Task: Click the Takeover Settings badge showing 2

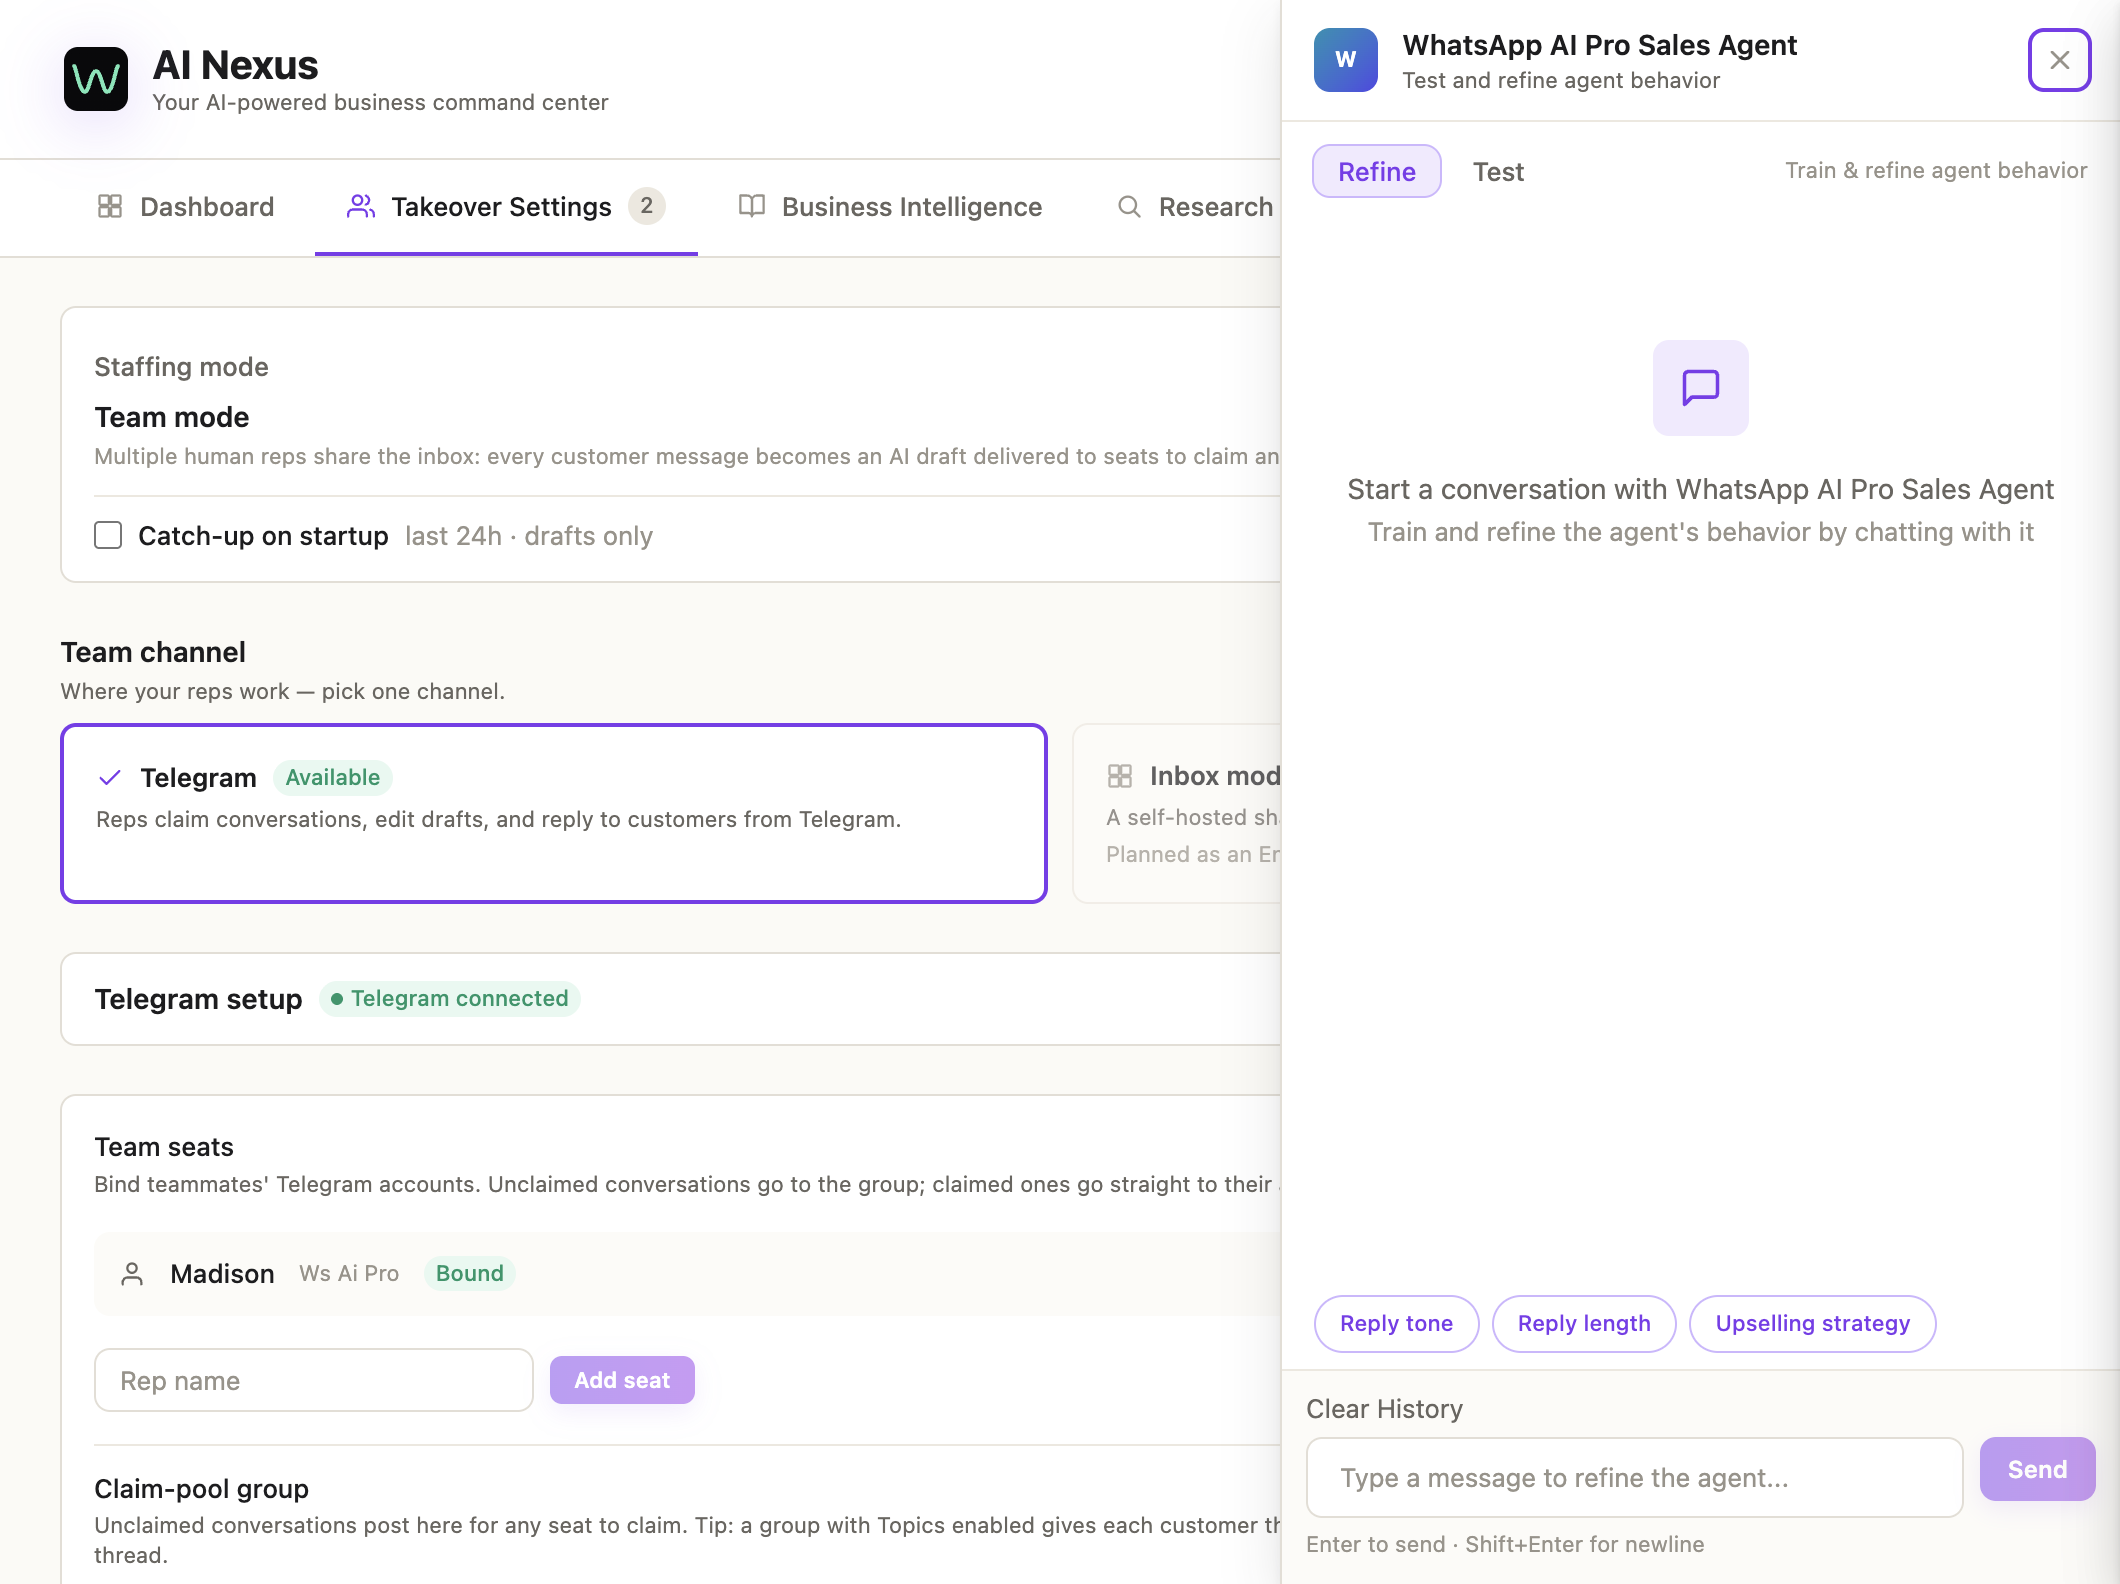Action: [x=647, y=206]
